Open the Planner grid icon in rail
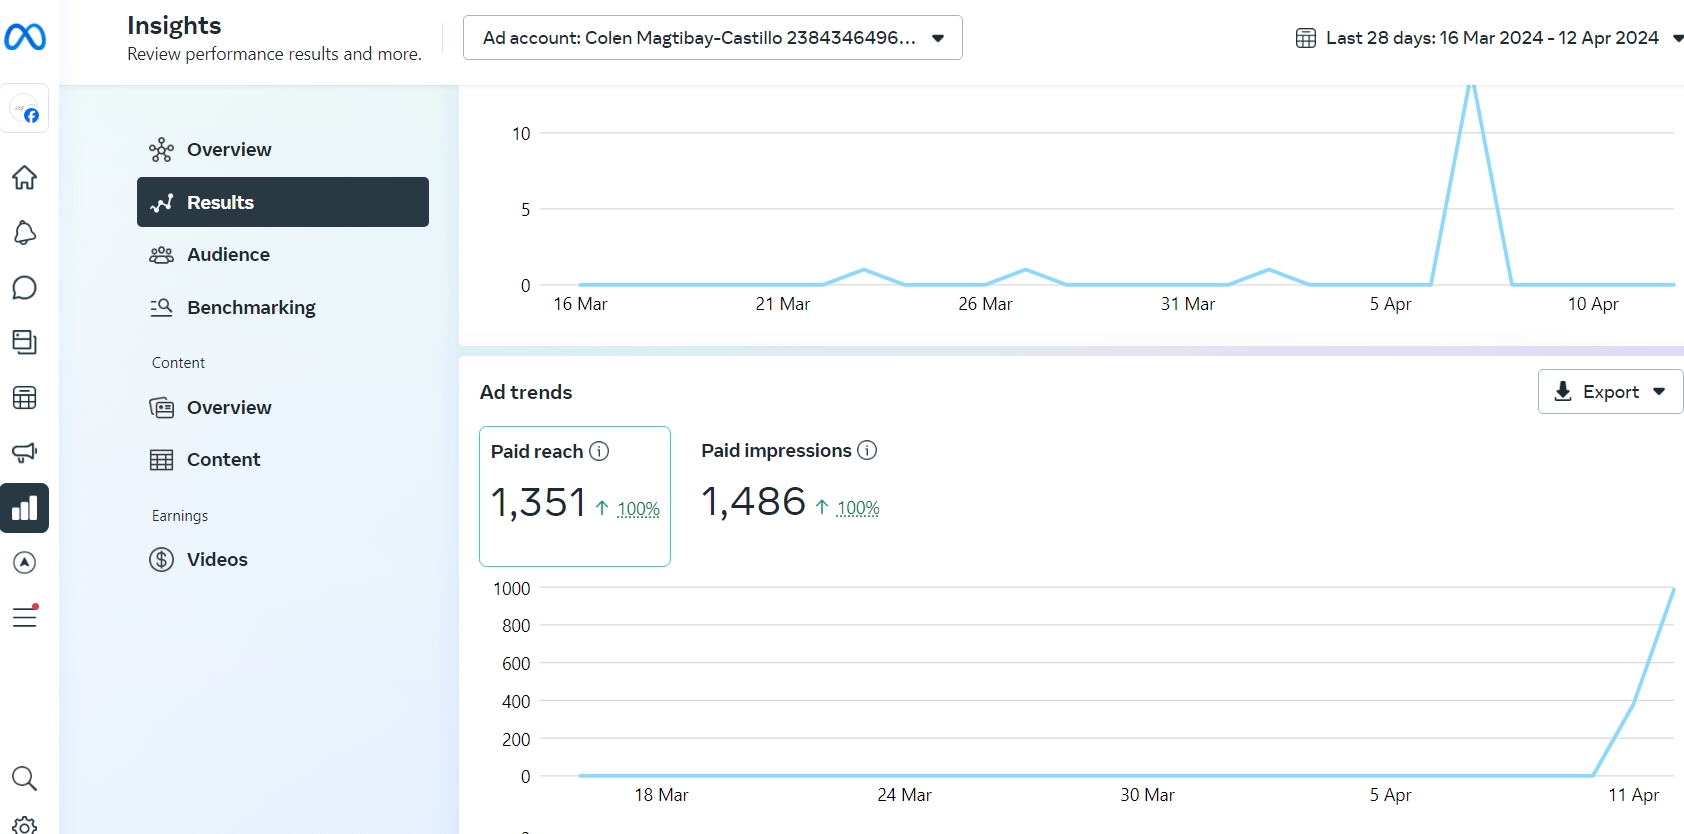The image size is (1684, 834). click(25, 398)
